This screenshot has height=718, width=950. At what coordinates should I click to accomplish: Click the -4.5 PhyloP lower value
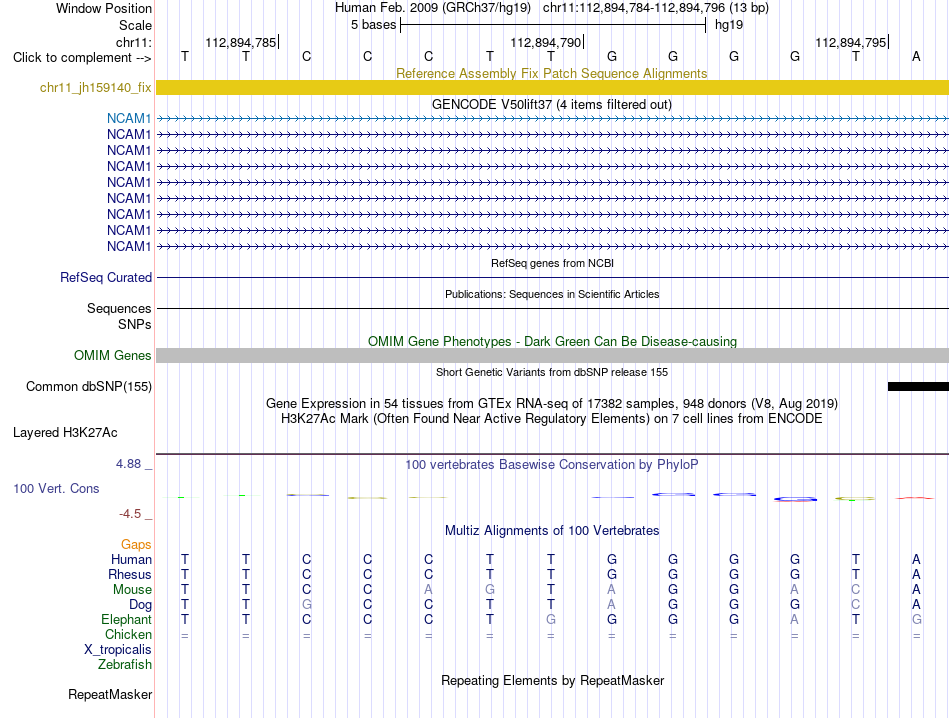tap(130, 514)
